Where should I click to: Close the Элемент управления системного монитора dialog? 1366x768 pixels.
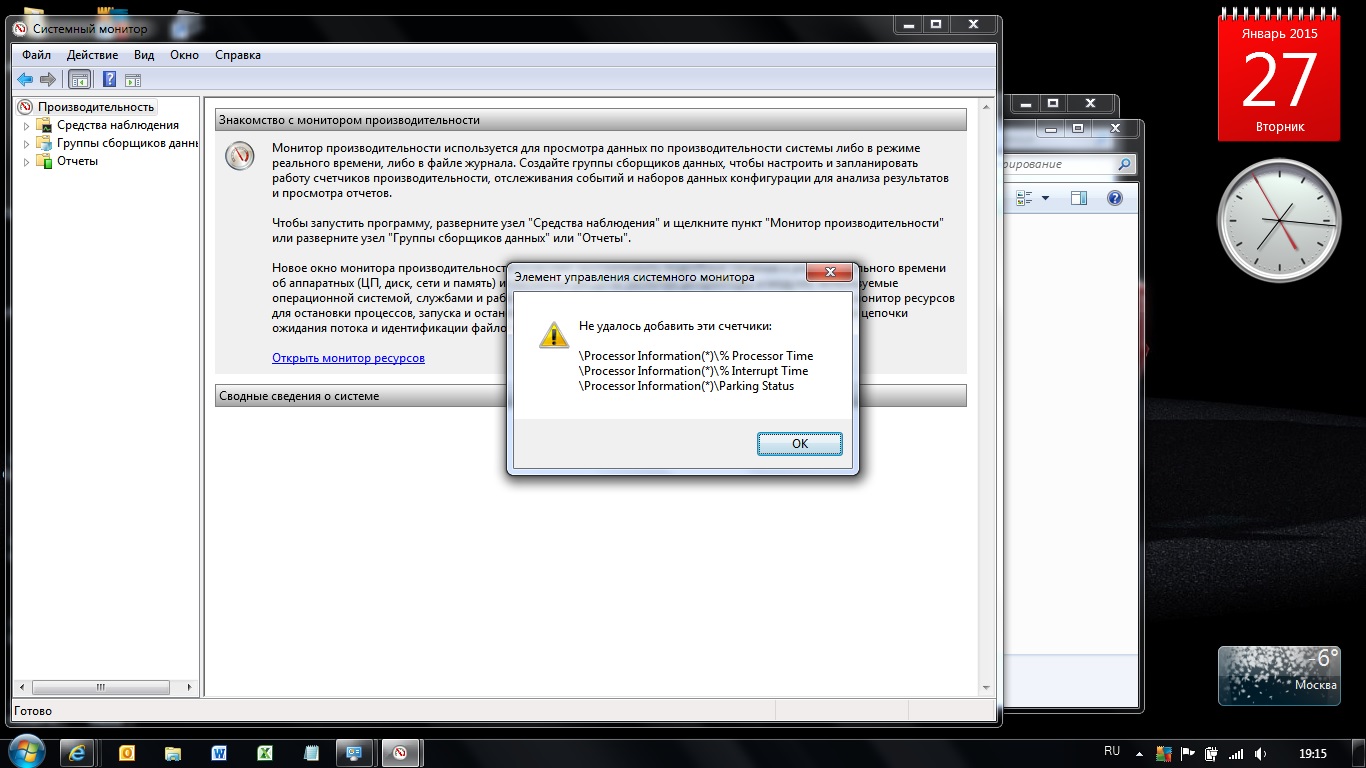[x=830, y=273]
